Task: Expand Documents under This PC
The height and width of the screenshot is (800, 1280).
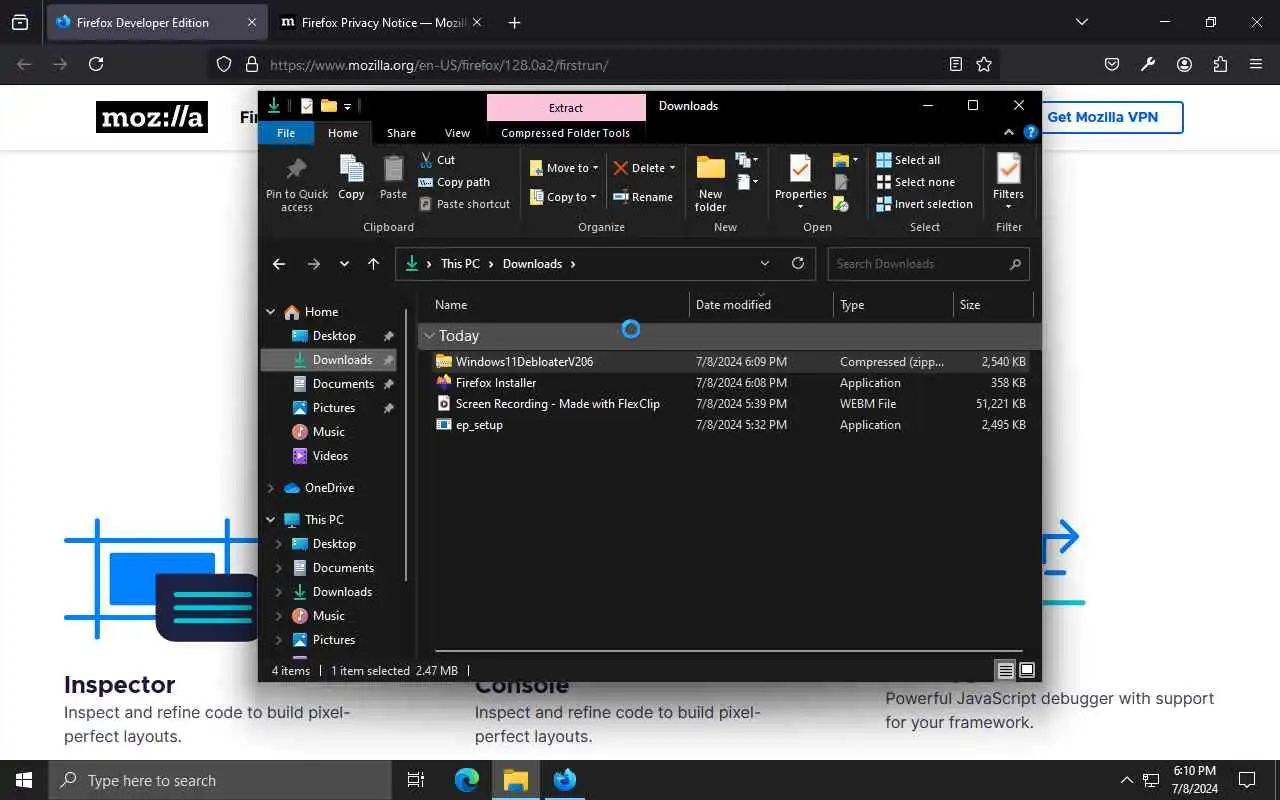Action: click(x=279, y=568)
